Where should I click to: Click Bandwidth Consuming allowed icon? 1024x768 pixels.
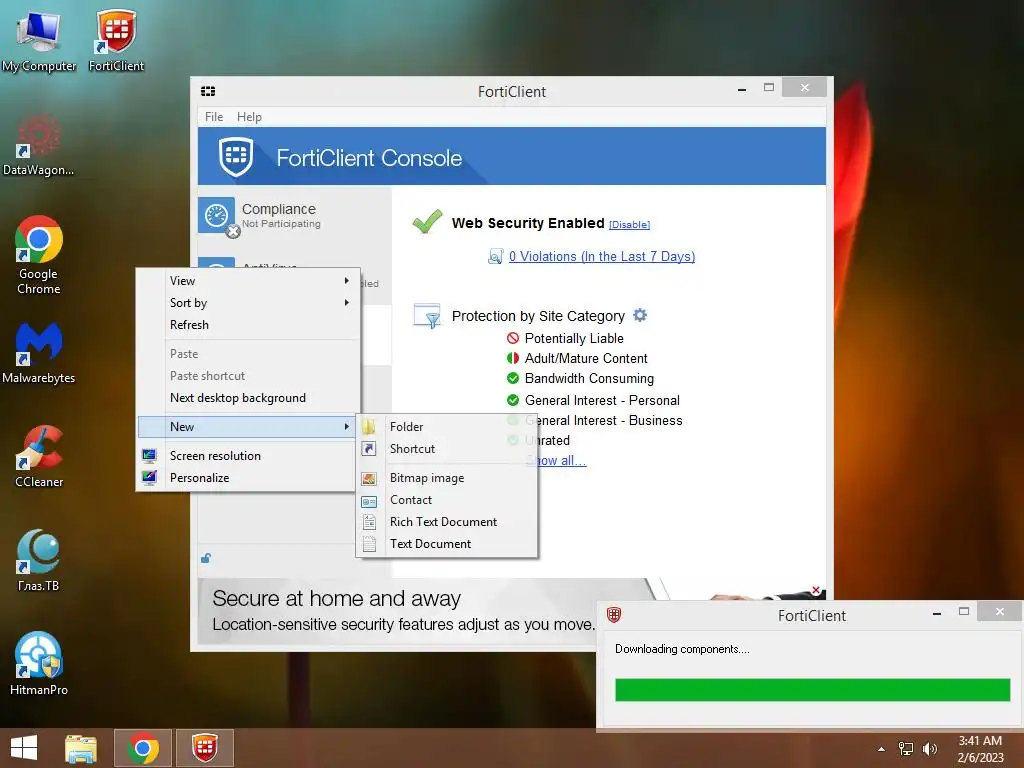[513, 378]
